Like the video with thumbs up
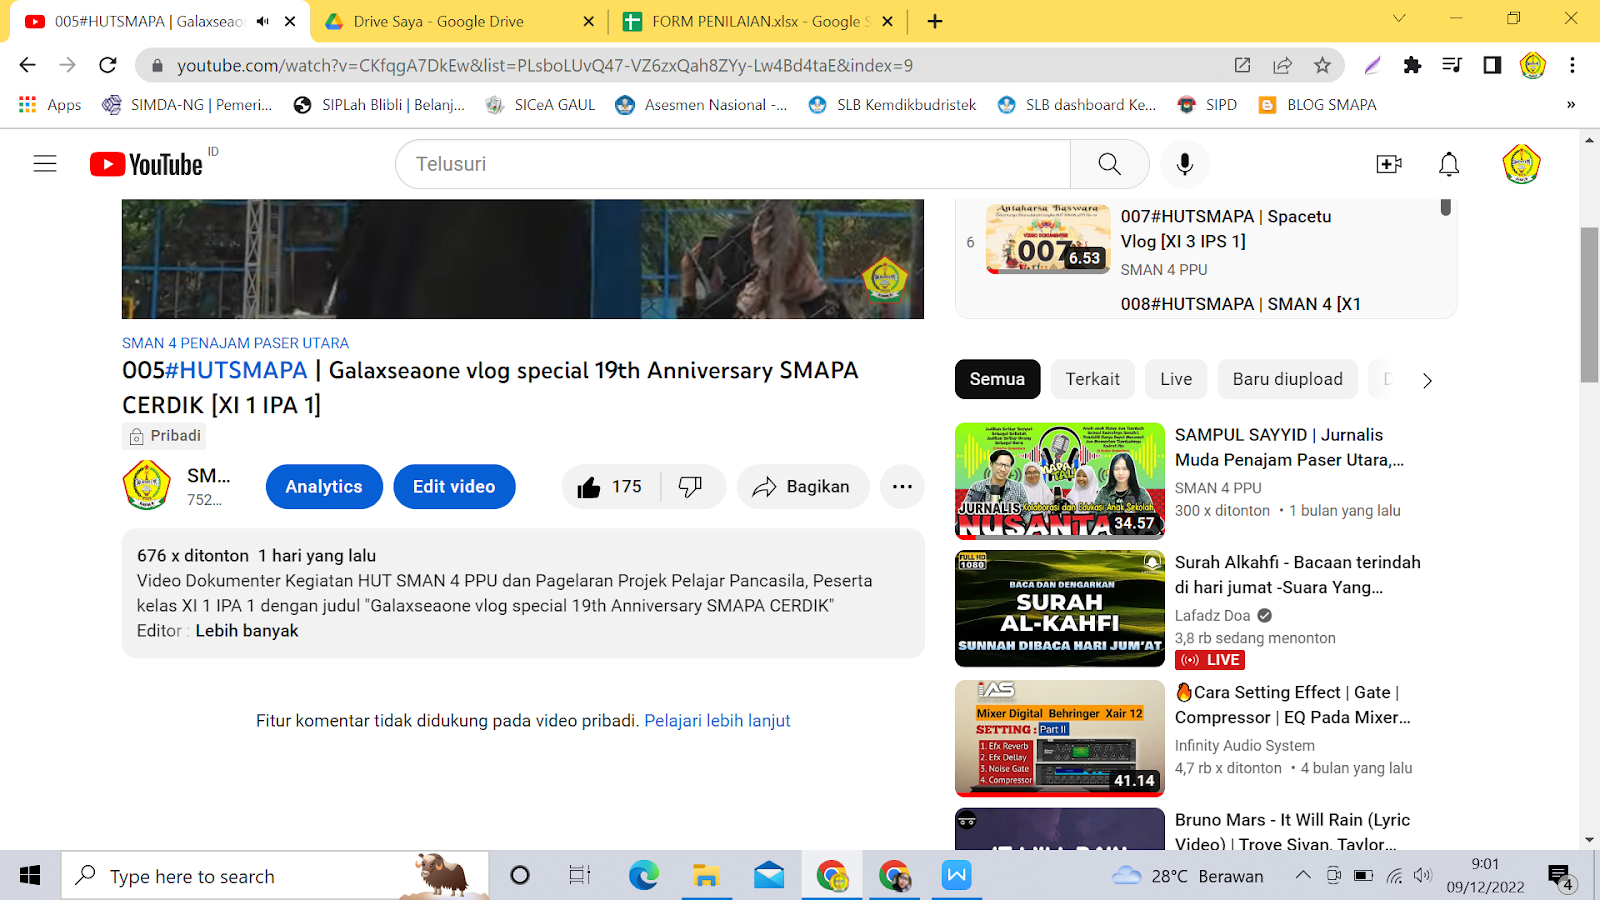 pyautogui.click(x=611, y=487)
